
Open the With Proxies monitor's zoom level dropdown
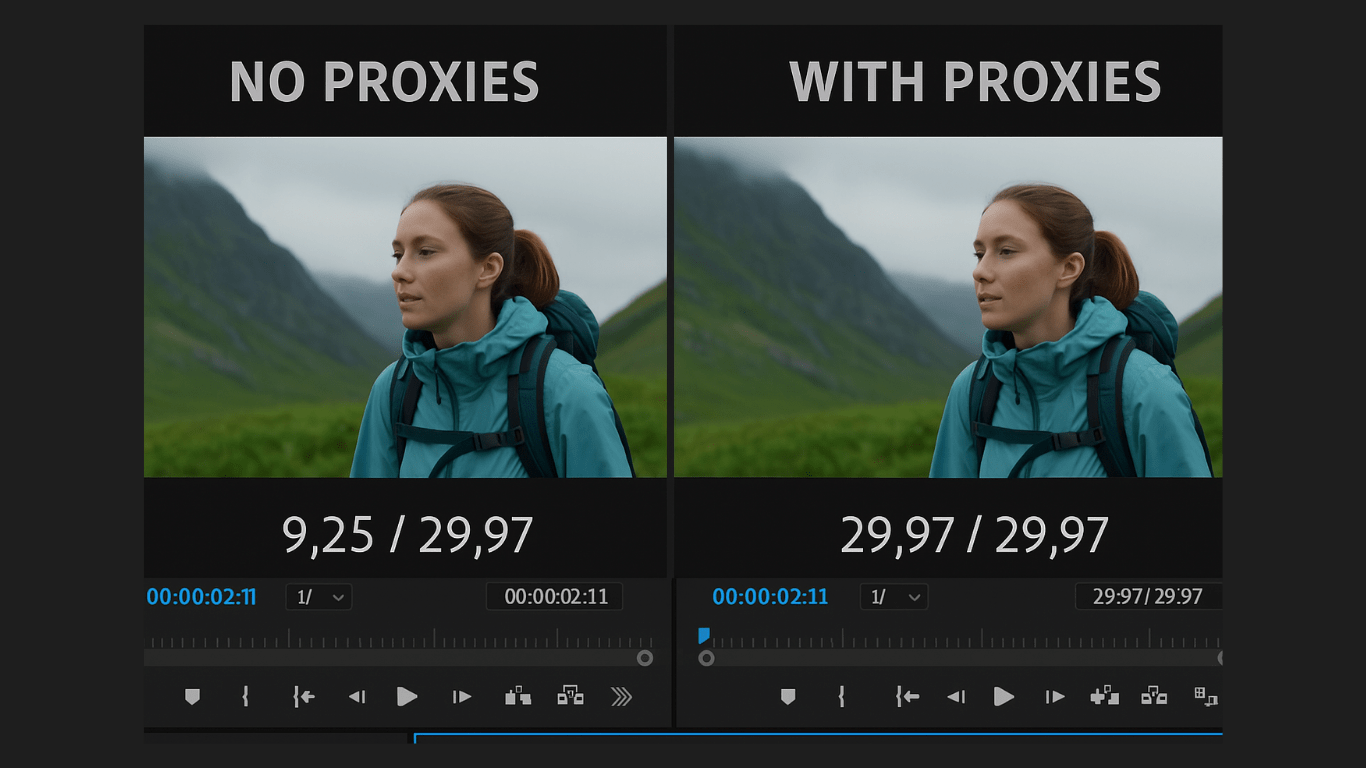point(894,597)
